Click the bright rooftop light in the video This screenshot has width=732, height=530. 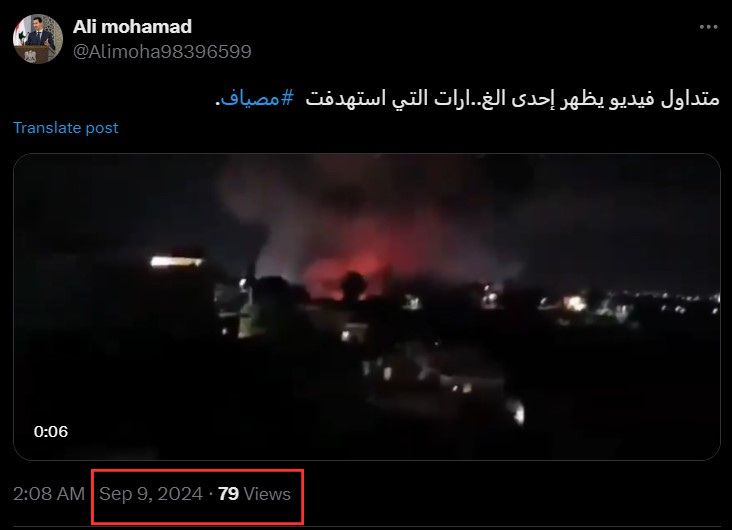coord(176,261)
